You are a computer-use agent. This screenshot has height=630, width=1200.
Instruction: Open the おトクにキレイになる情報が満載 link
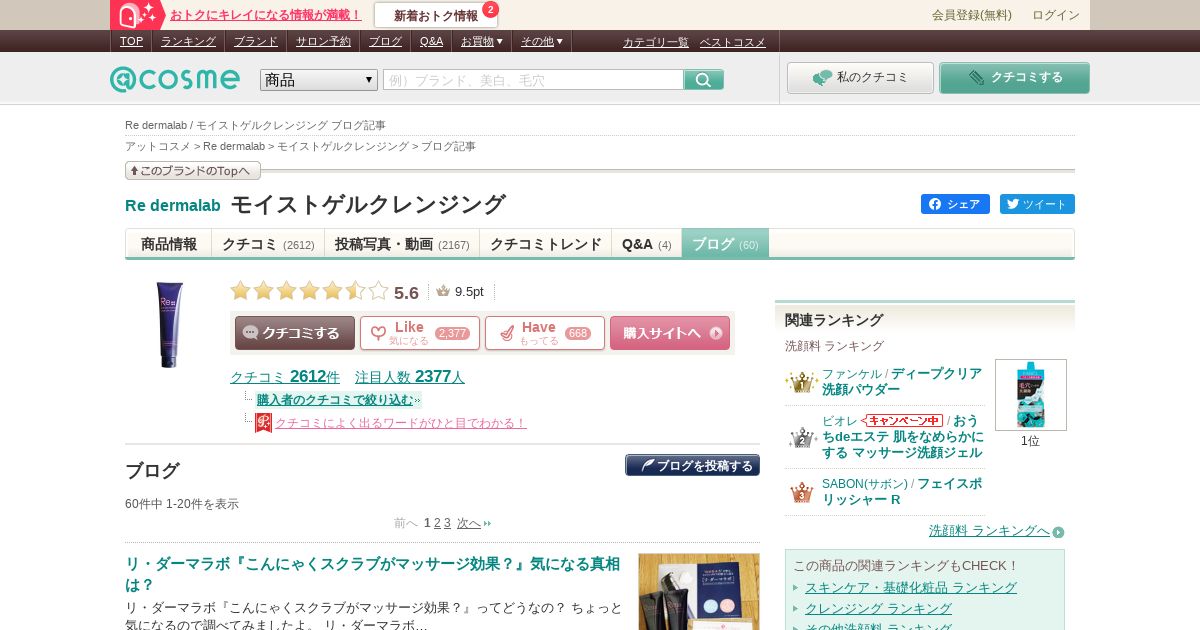coord(265,15)
